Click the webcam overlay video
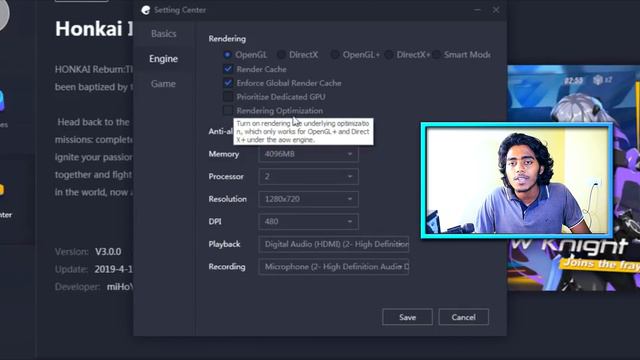This screenshot has height=360, width=640. (x=517, y=180)
